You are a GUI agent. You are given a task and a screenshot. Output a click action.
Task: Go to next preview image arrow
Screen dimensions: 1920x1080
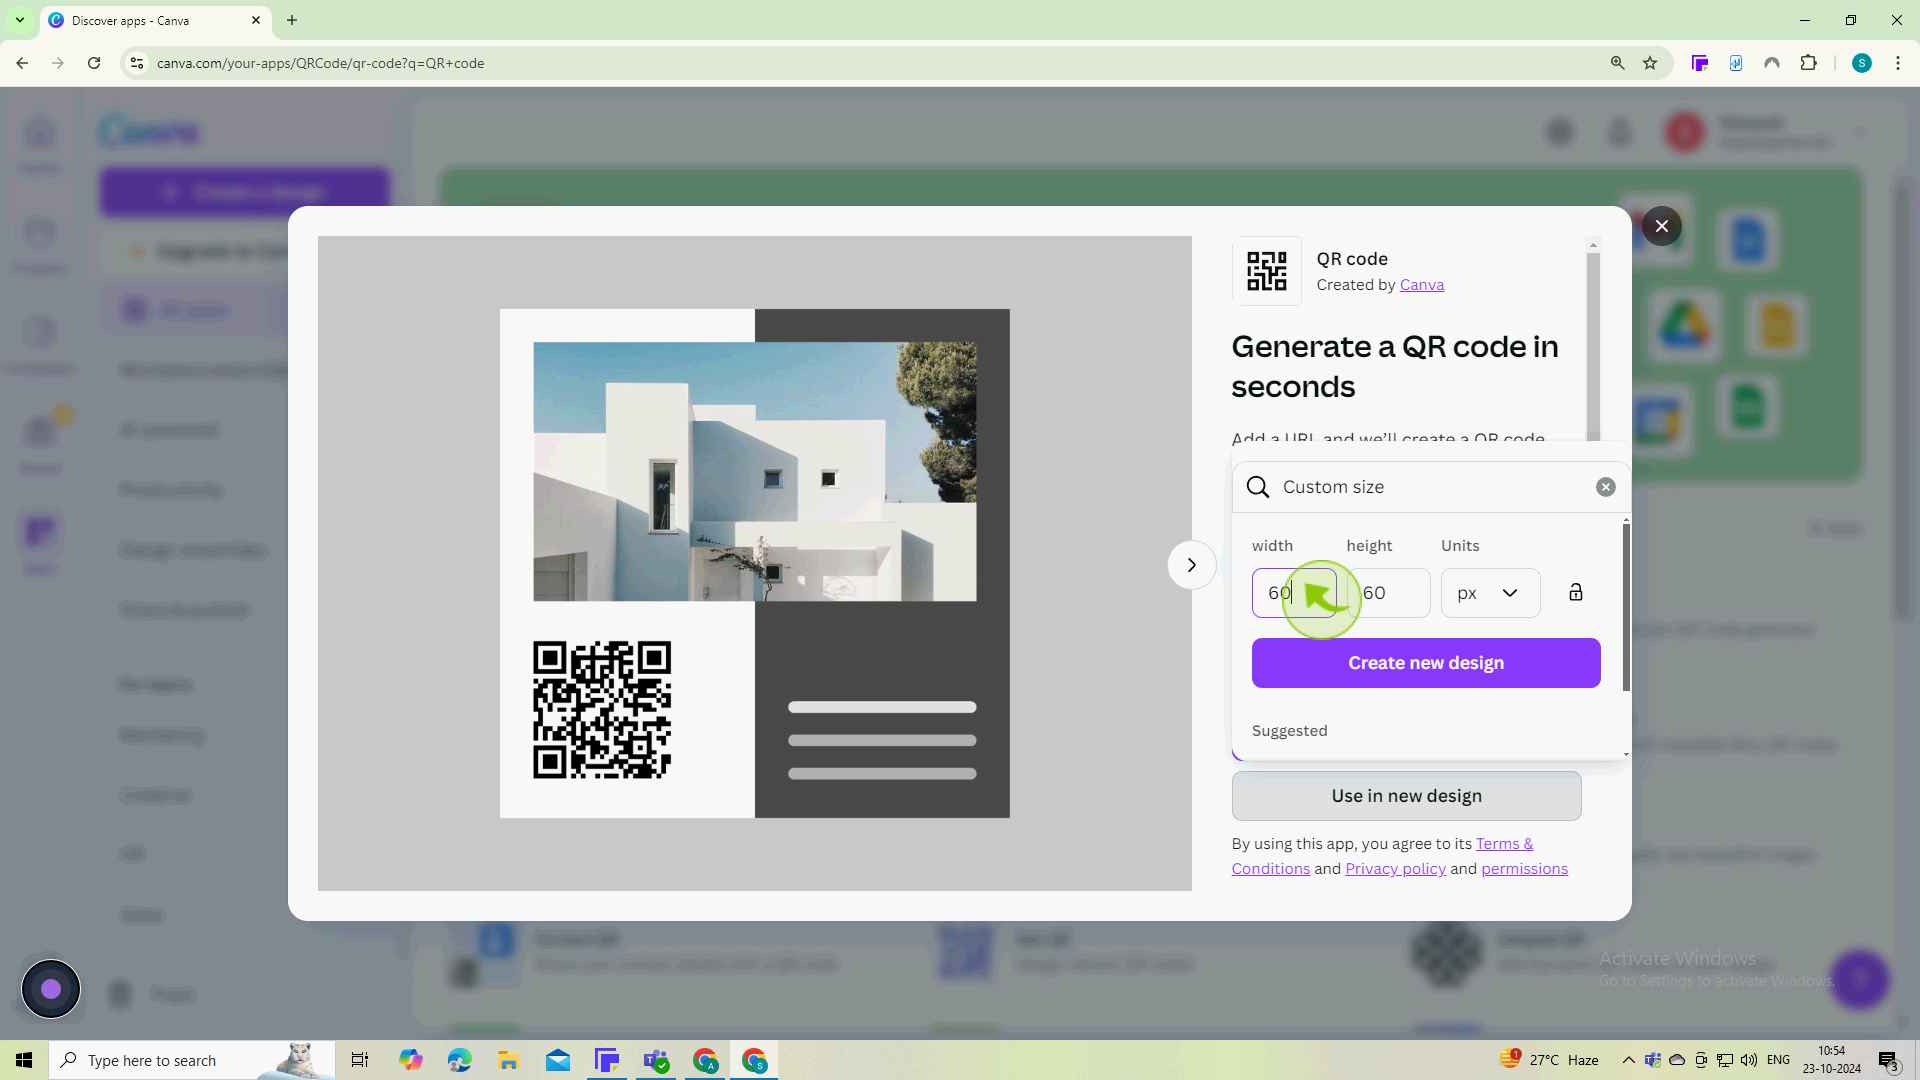(x=1191, y=565)
